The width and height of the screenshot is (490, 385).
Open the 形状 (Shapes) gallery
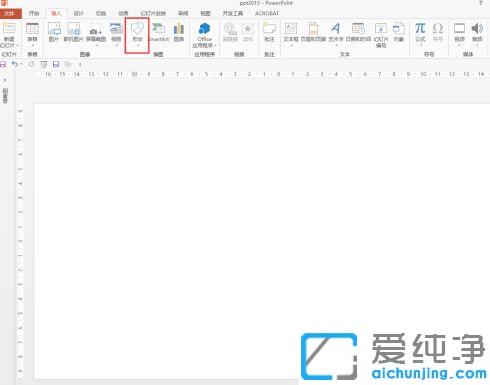coord(137,34)
